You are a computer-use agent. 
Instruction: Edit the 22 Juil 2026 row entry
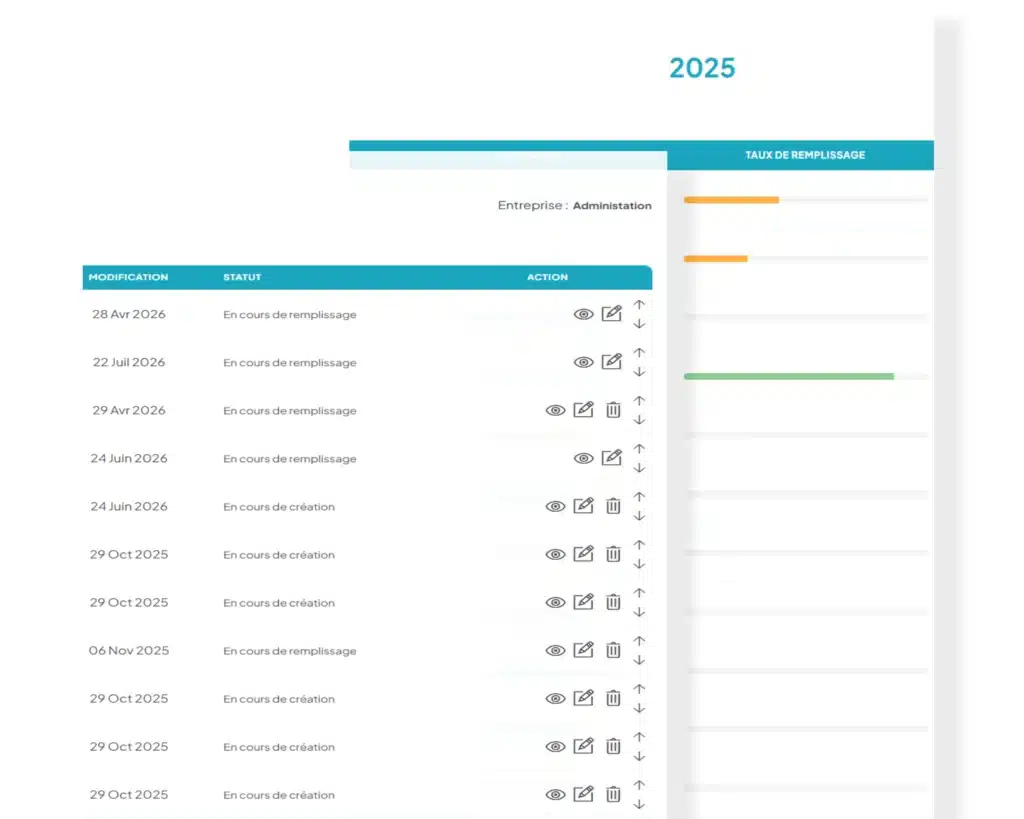click(x=611, y=361)
